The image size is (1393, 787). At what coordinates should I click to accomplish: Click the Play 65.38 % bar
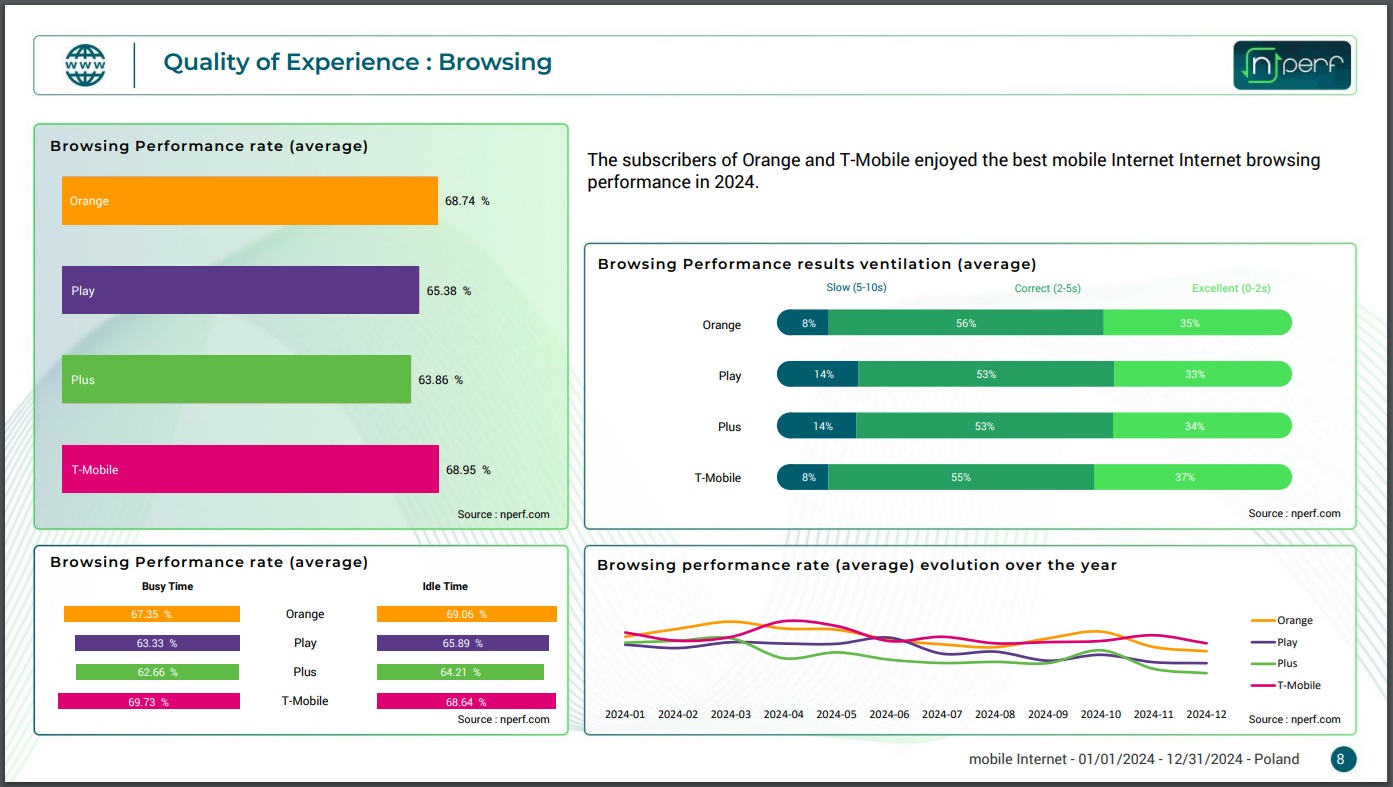240,290
